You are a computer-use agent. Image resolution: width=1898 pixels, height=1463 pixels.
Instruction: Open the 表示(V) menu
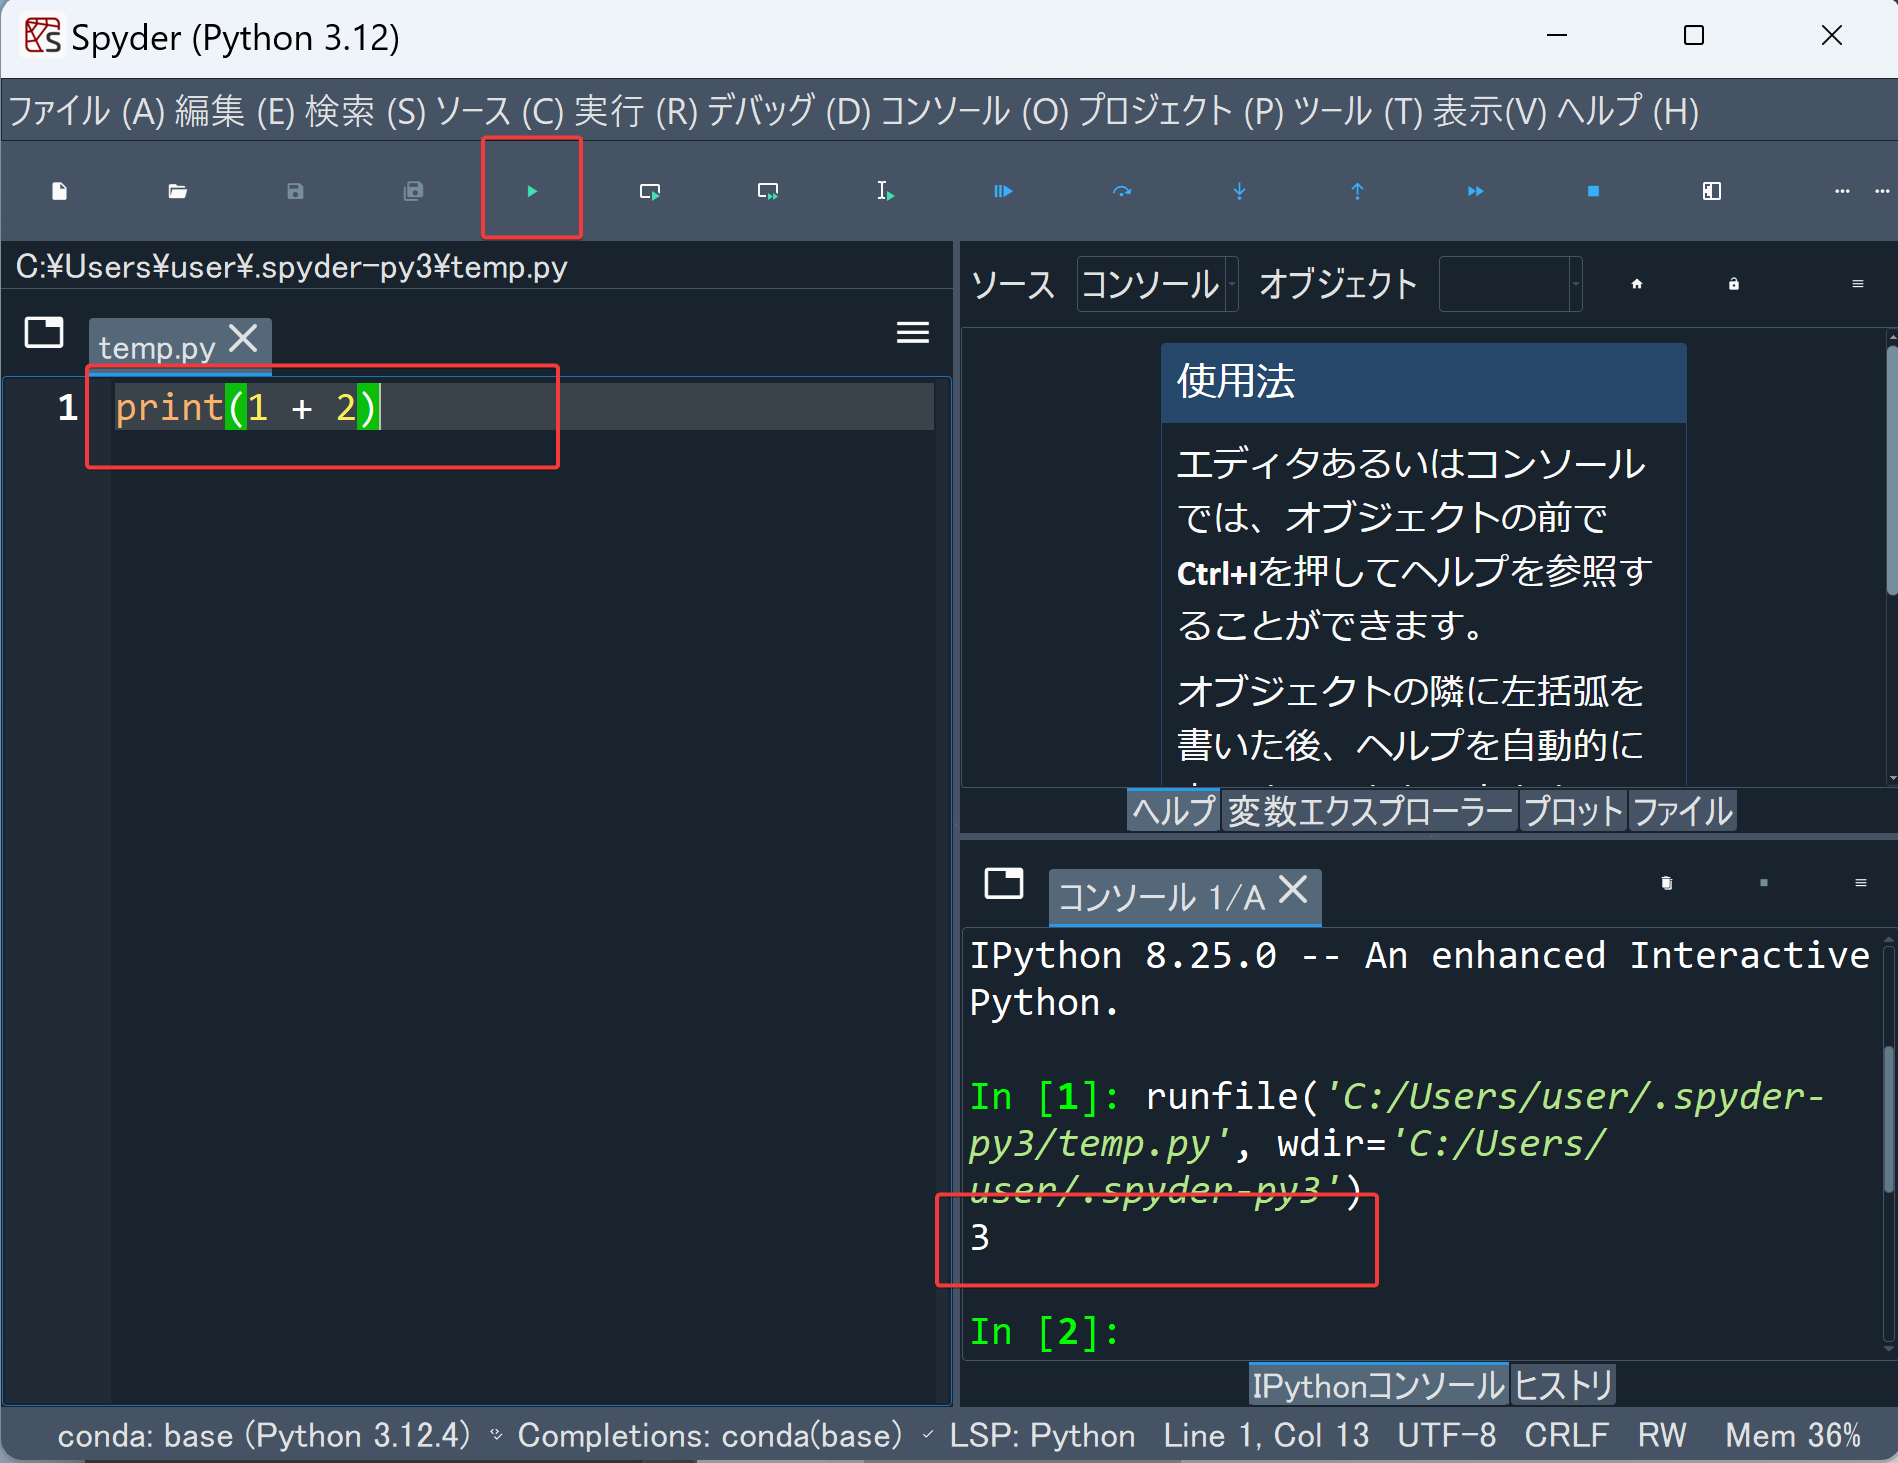pos(1490,111)
